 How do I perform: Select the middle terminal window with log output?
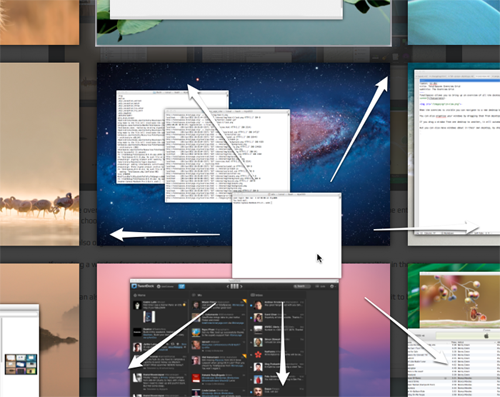click(x=227, y=157)
